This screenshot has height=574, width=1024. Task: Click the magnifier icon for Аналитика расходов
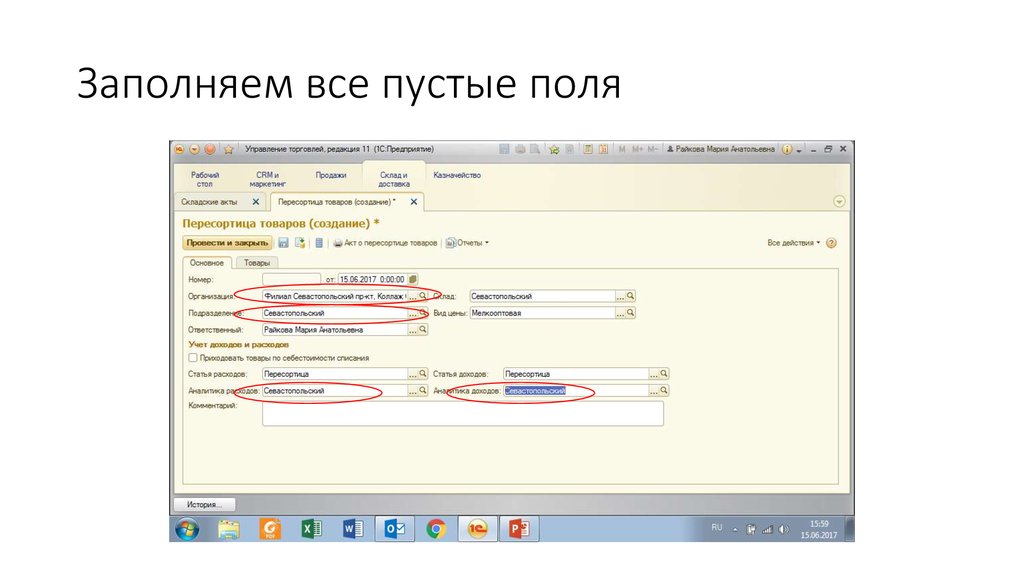pos(423,391)
